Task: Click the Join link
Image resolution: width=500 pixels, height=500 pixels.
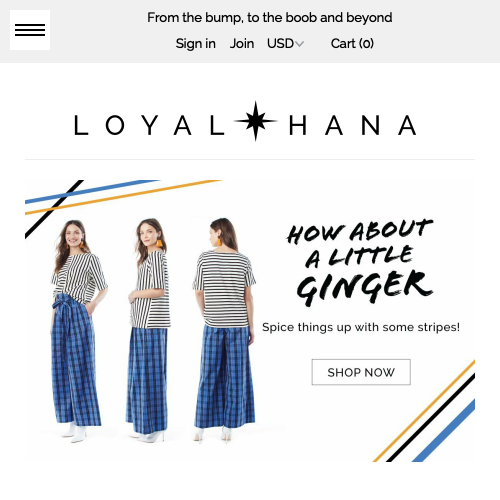Action: [242, 44]
